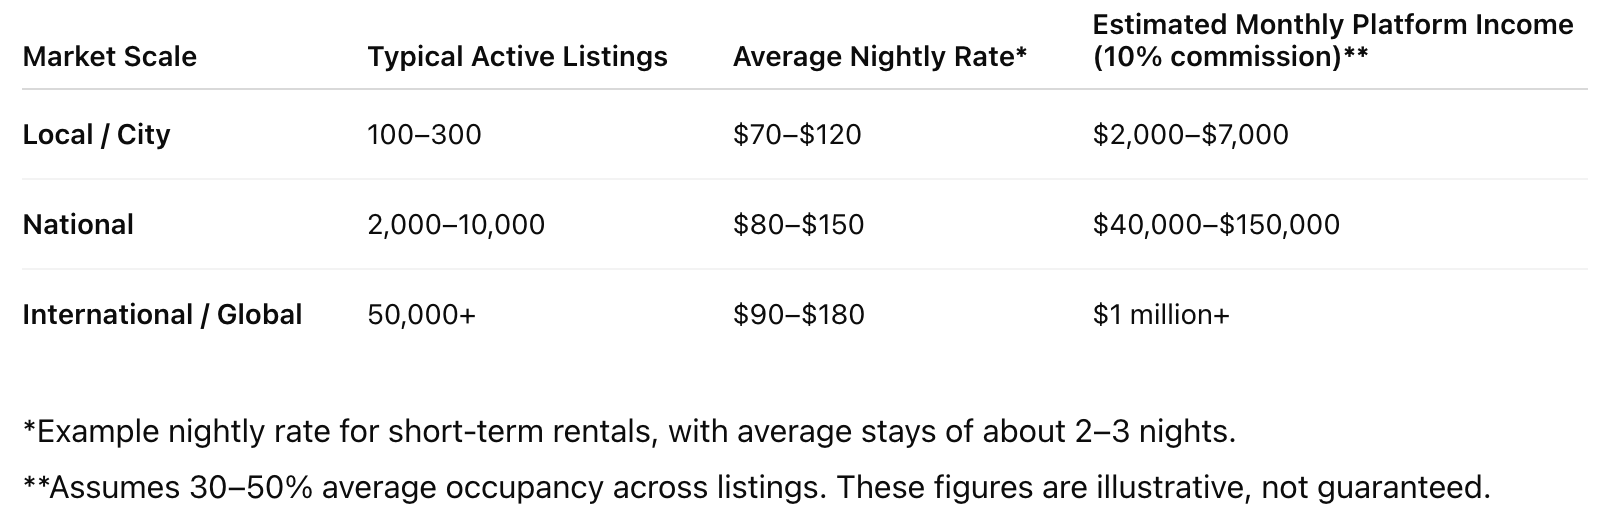
Task: Click the $70–$120 nightly rate cell
Action: [796, 134]
